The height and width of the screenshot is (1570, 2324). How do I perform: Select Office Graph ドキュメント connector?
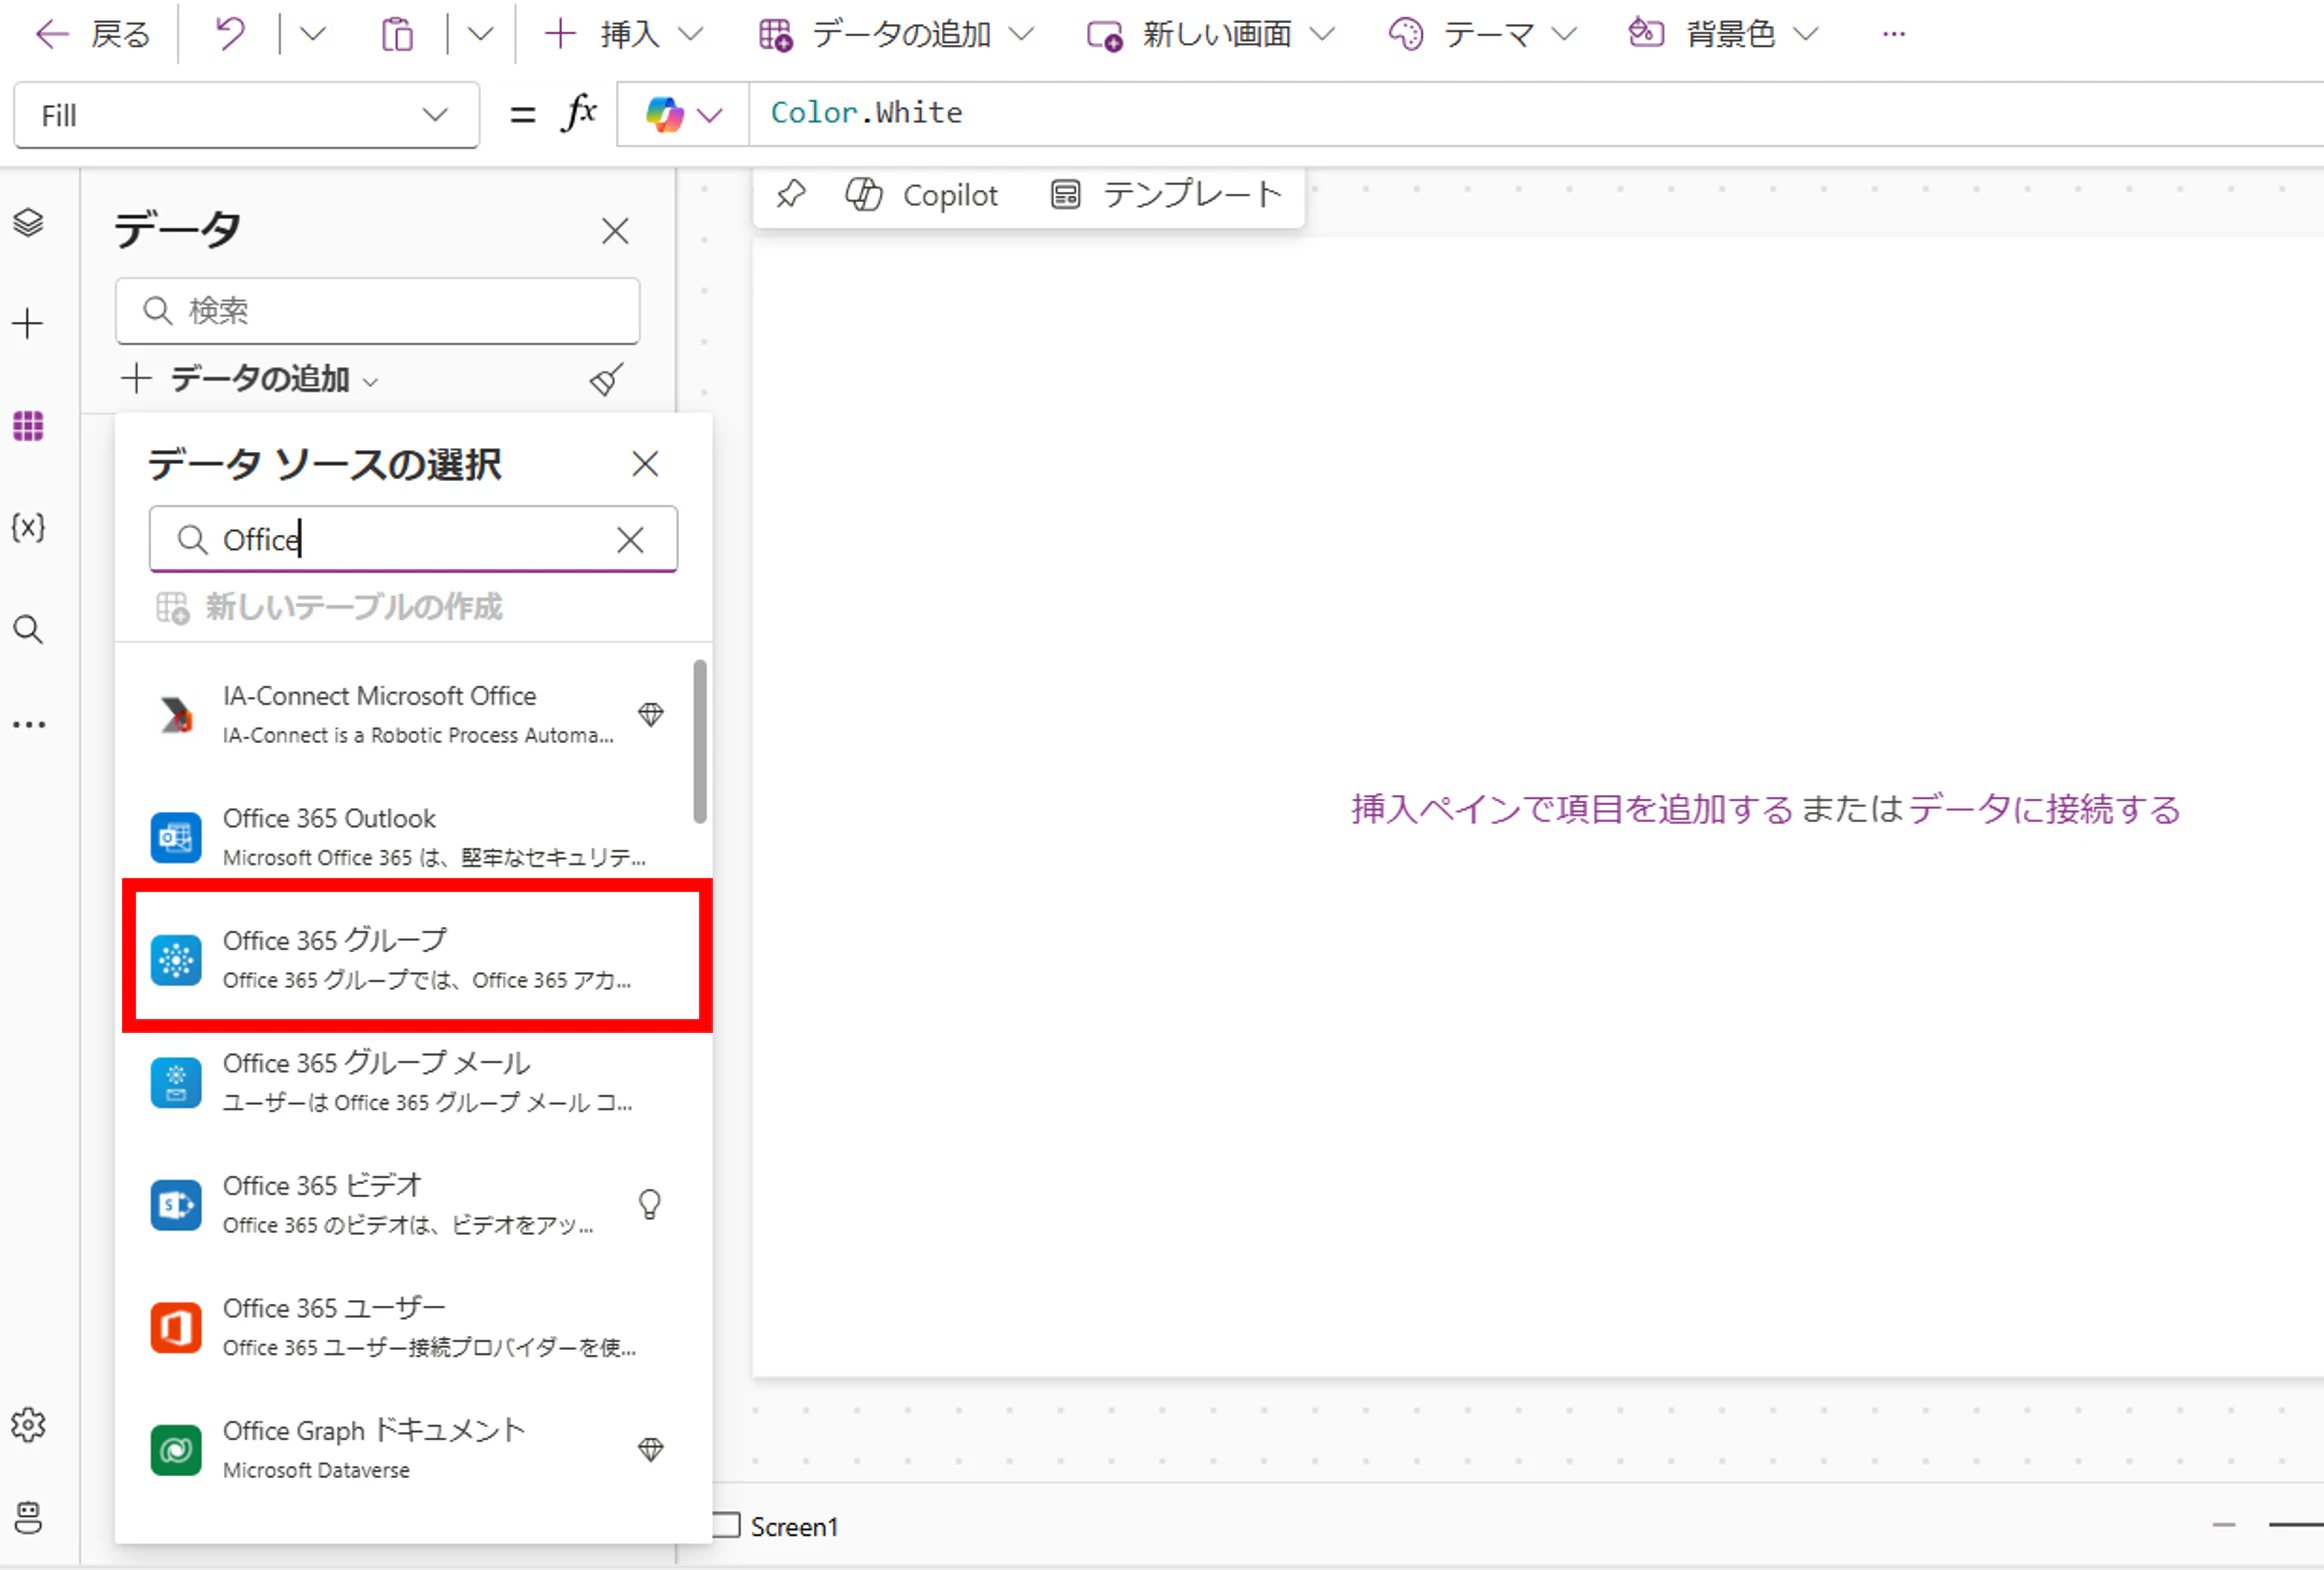(x=414, y=1450)
